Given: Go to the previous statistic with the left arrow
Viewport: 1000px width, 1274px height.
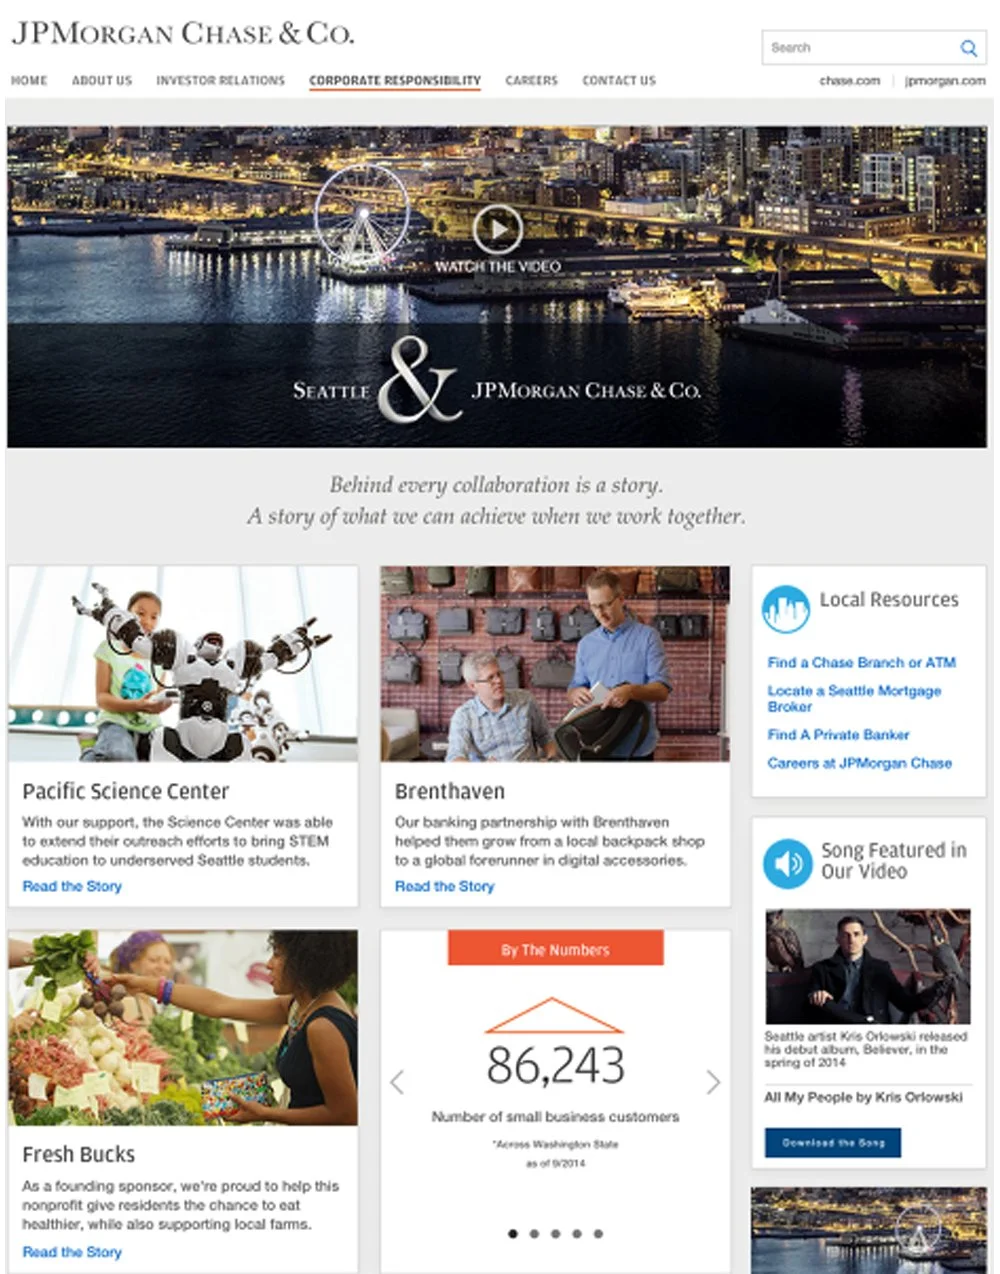Looking at the screenshot, I should click(x=397, y=1081).
